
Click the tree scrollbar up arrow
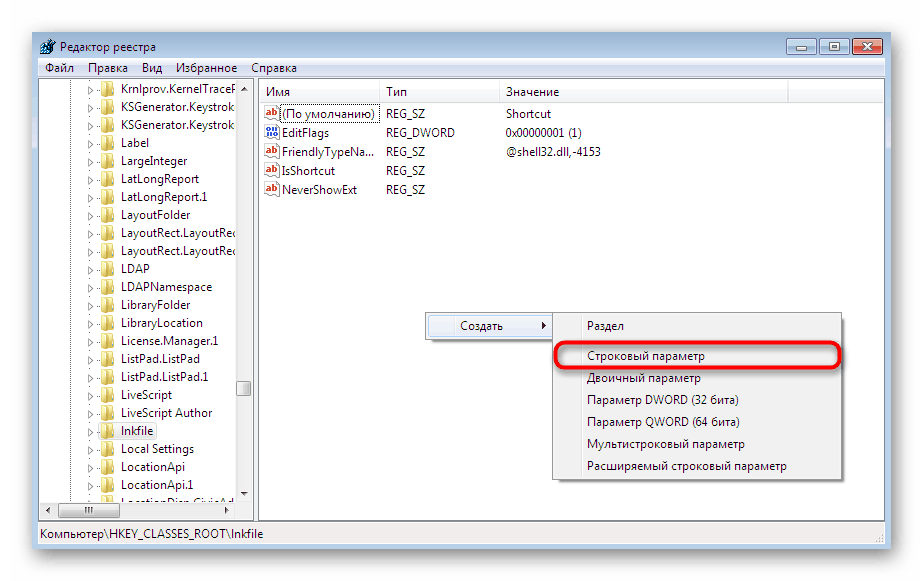pyautogui.click(x=244, y=89)
